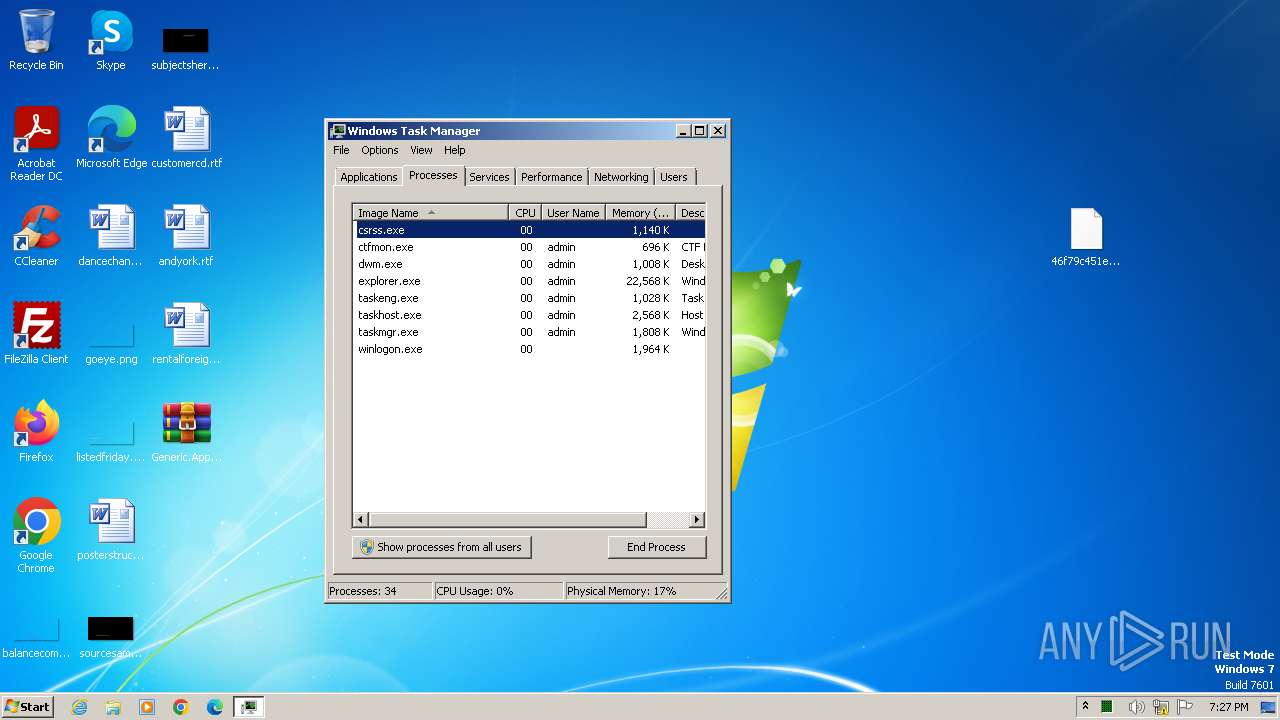Click Show processes from all users
This screenshot has width=1280, height=720.
point(441,547)
